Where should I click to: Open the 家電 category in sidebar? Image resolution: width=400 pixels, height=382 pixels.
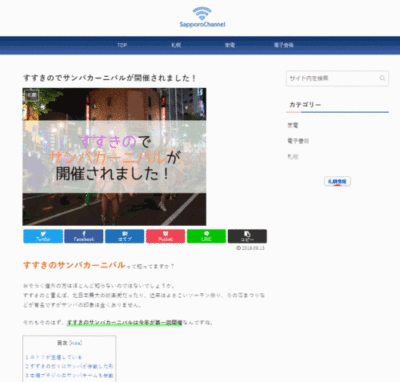[x=293, y=125]
